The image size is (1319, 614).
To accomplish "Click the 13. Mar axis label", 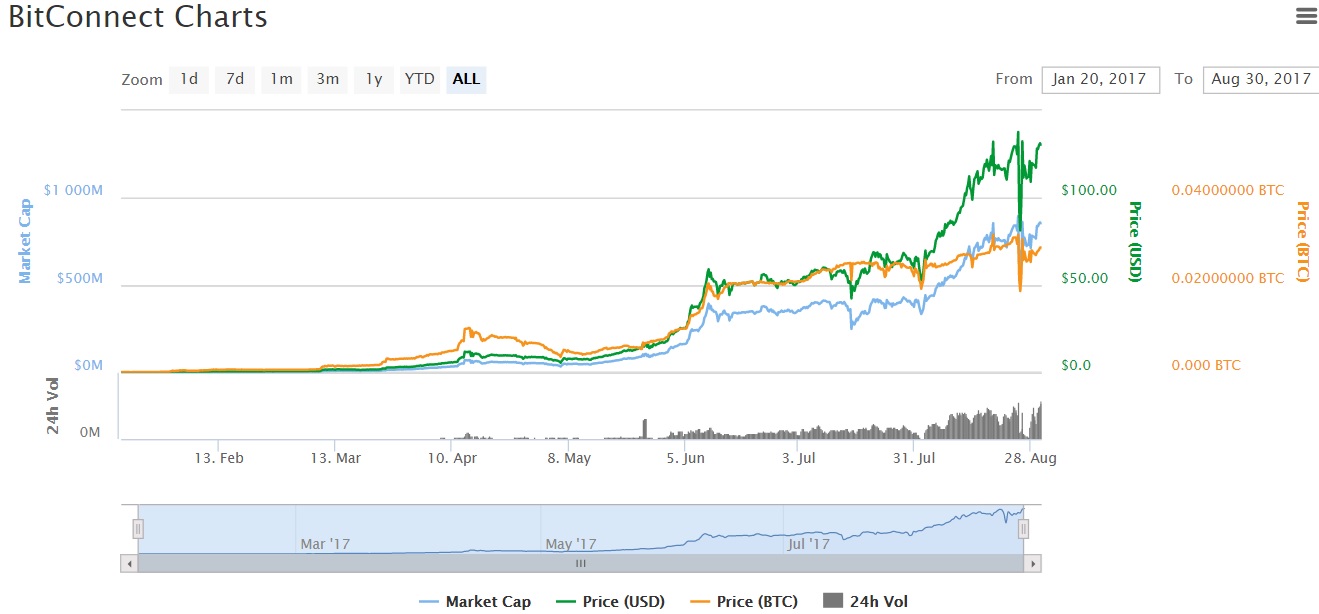I will pos(336,458).
